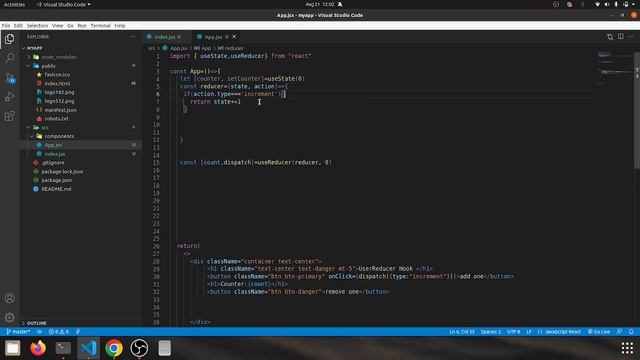Screen dimensions: 640x360
Task: Open Terminal from the dock
Action: [x=63, y=348]
